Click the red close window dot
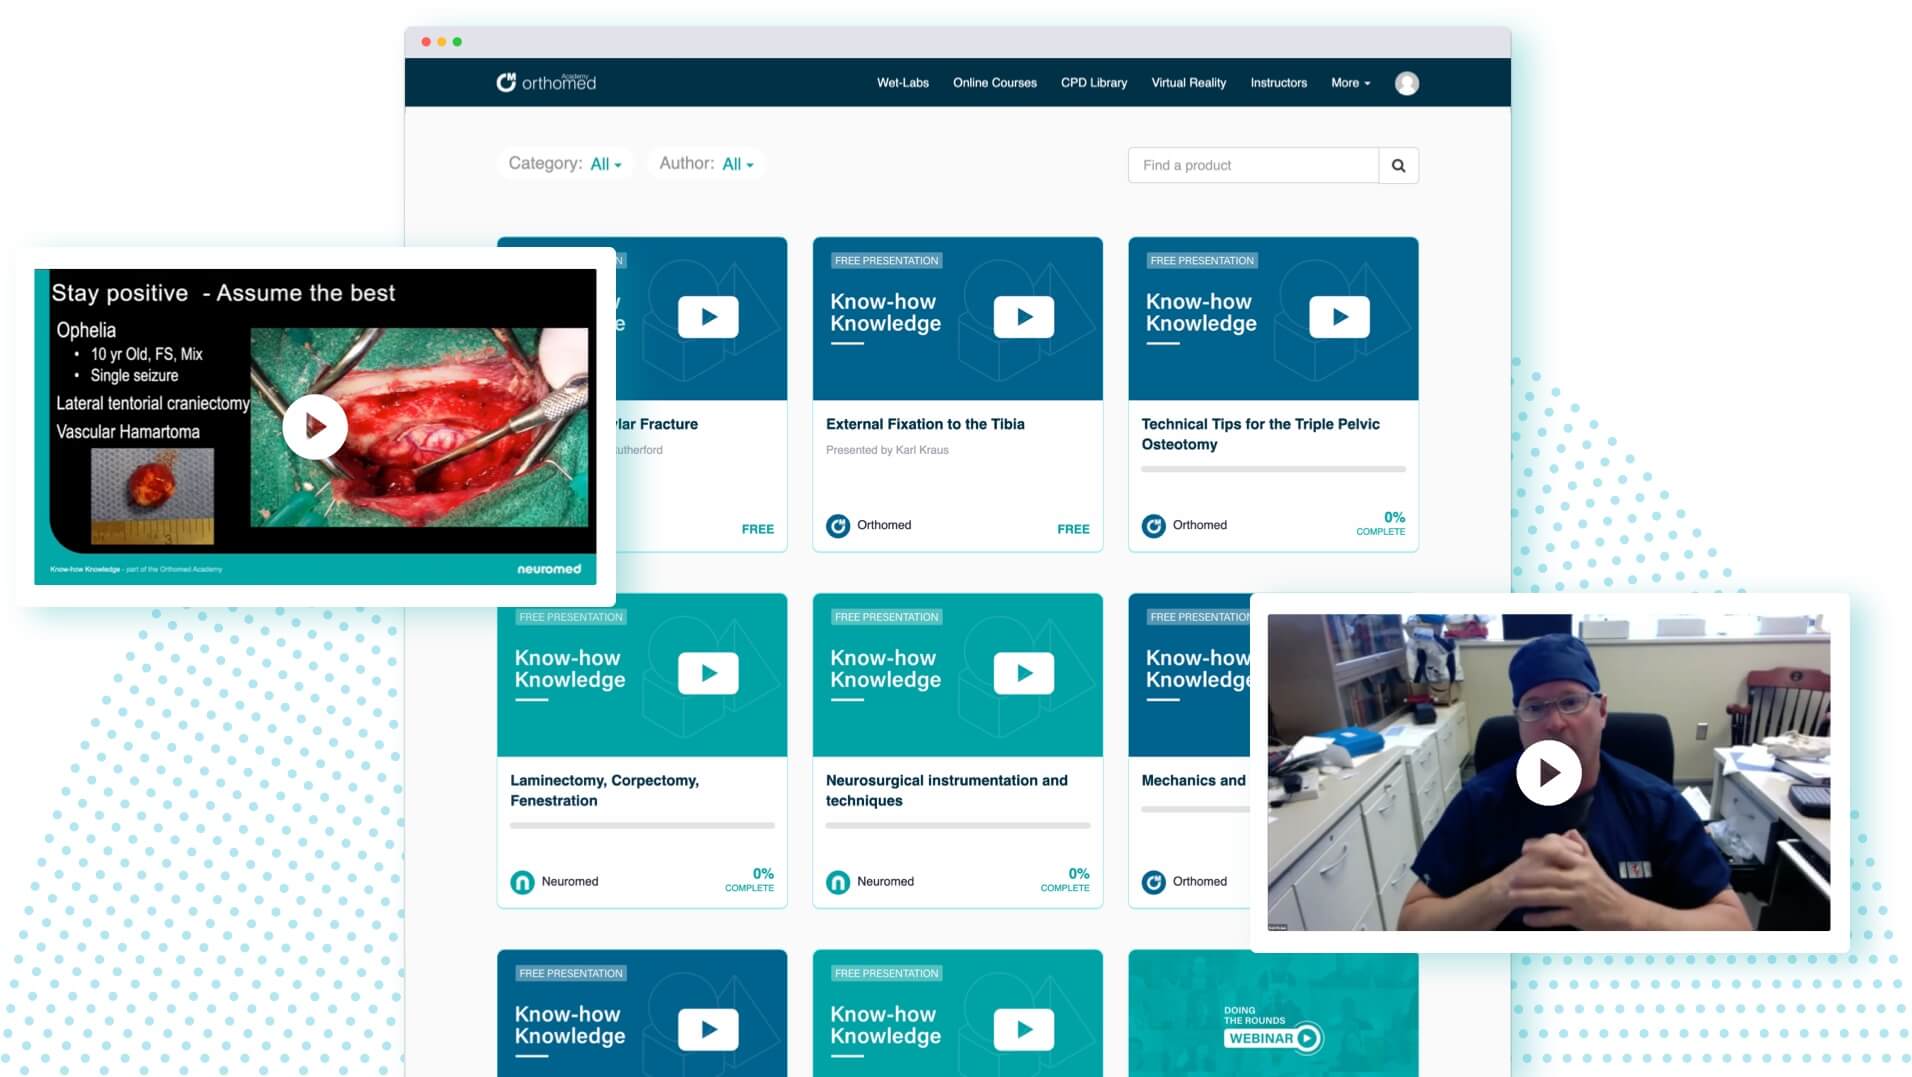This screenshot has height=1077, width=1912. (x=426, y=42)
